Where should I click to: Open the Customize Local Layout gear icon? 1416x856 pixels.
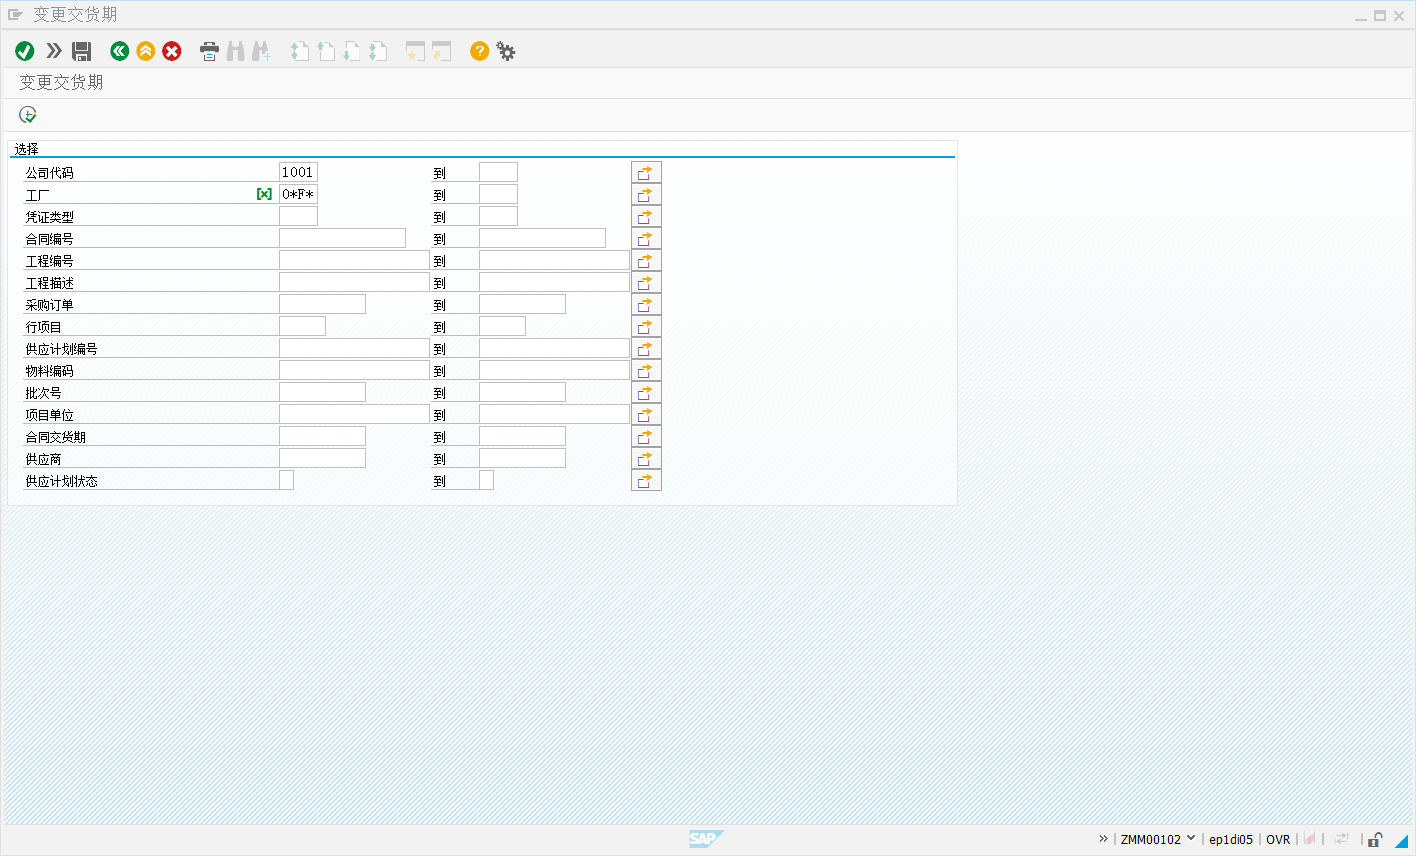coord(506,51)
